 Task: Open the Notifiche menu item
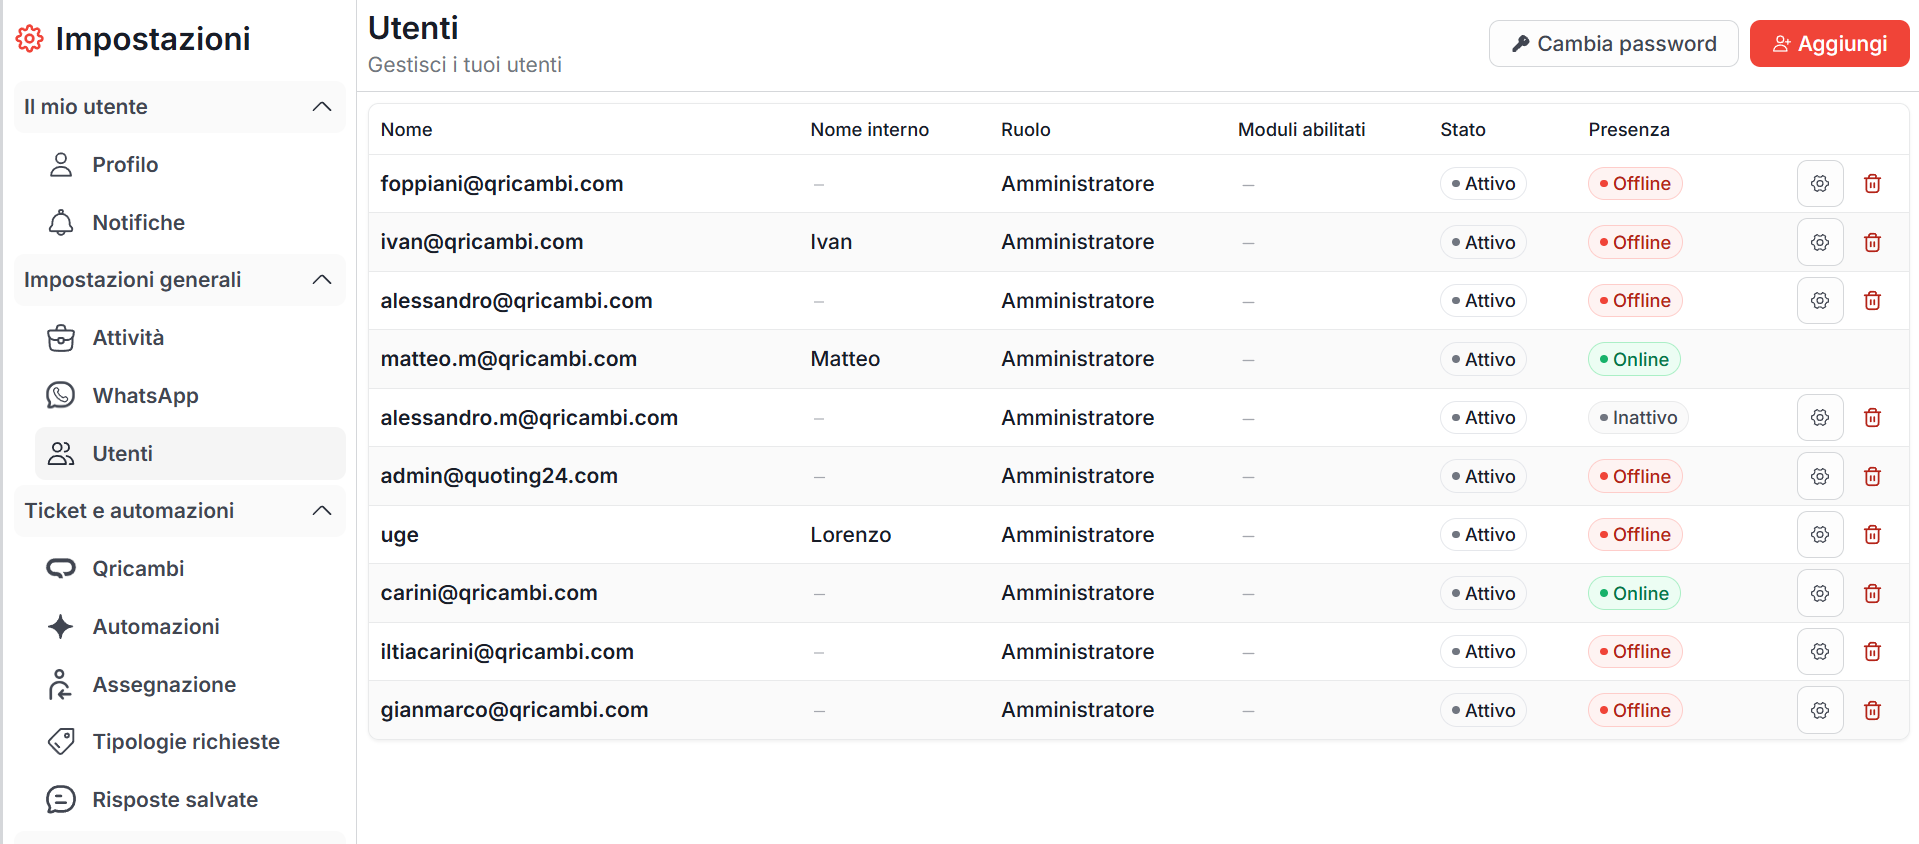point(138,223)
